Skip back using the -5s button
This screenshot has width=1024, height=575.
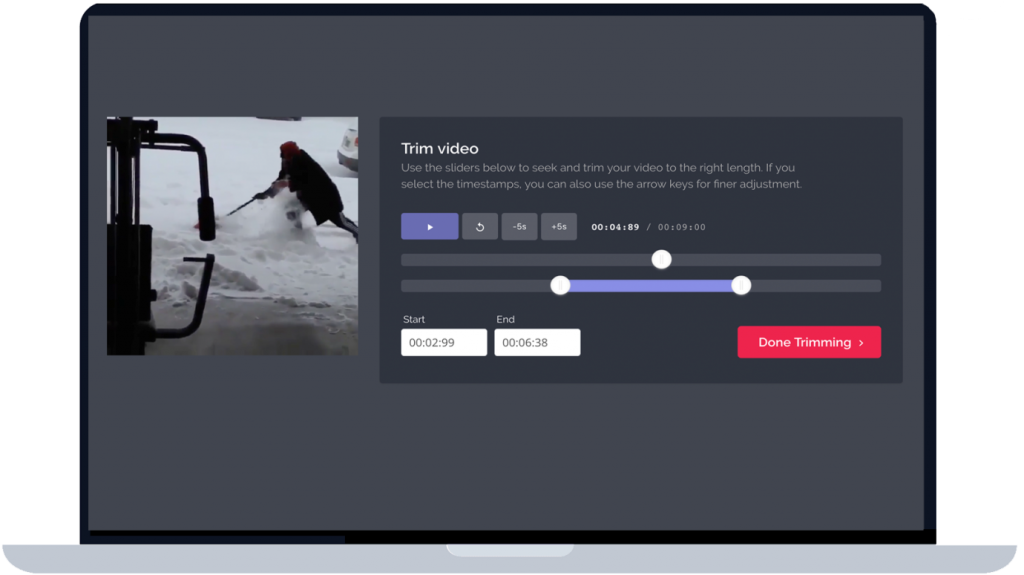tap(519, 227)
